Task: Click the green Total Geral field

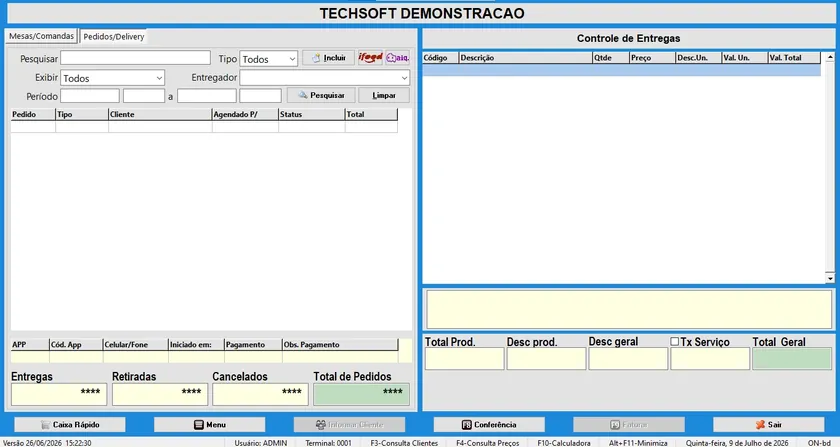Action: coord(792,359)
